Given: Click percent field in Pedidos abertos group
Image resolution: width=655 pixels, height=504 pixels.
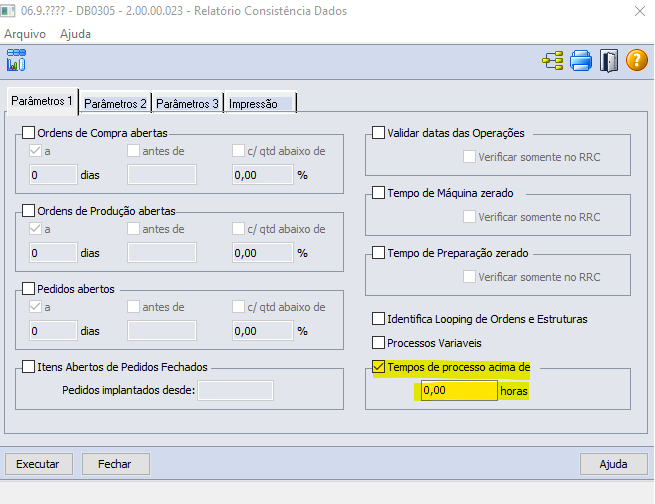Looking at the screenshot, I should click(x=263, y=331).
